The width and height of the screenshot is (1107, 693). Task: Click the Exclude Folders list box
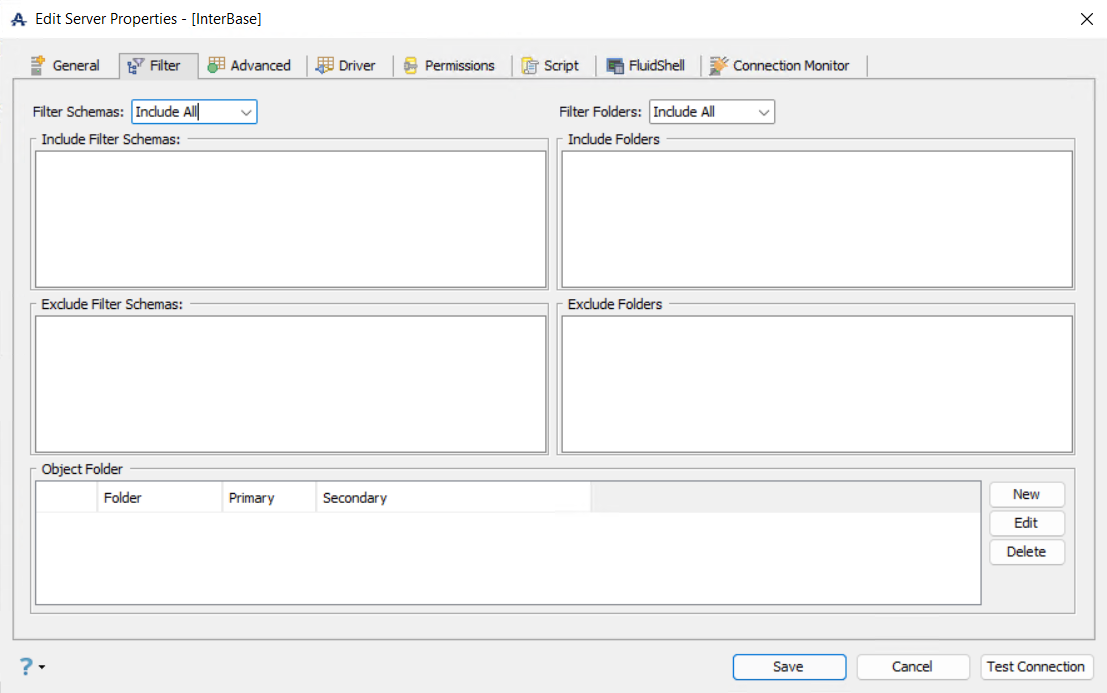point(817,384)
